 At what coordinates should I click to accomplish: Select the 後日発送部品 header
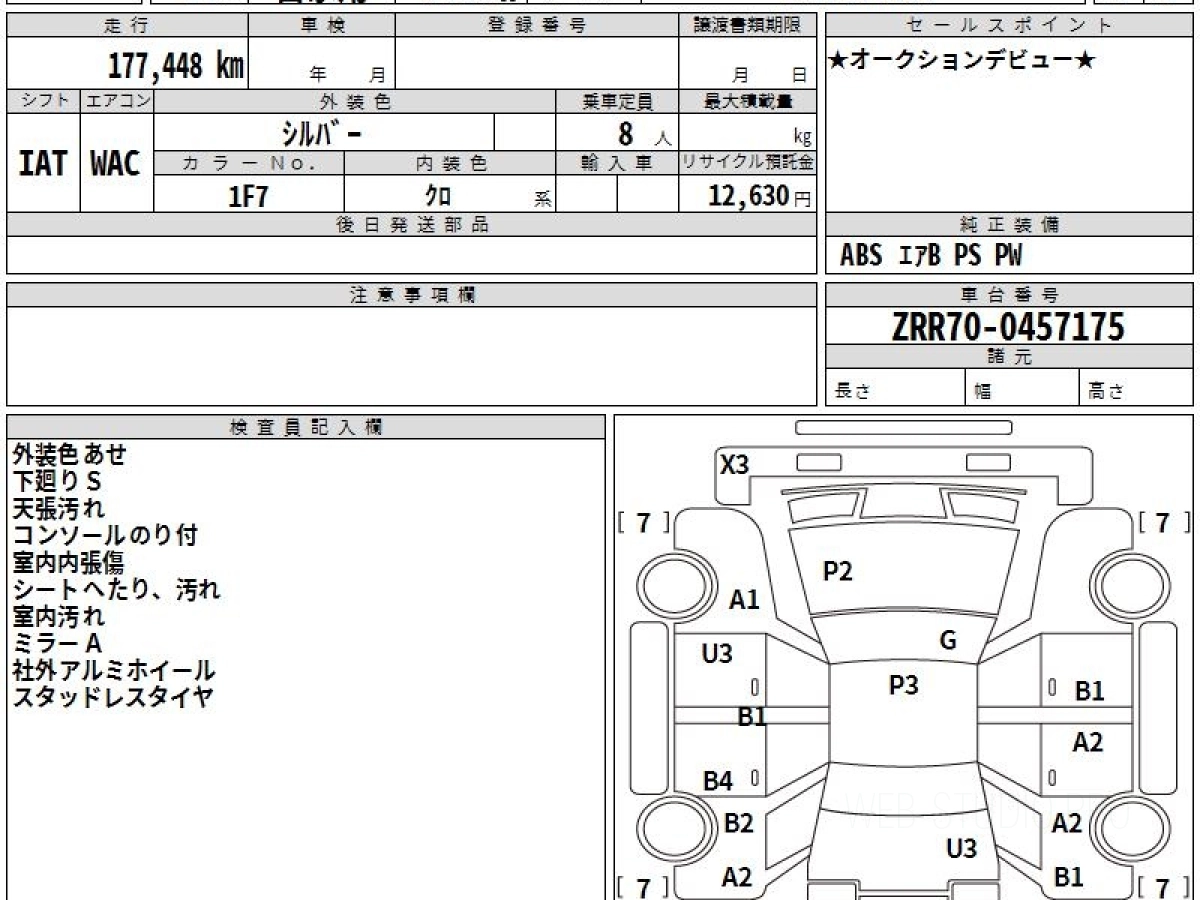click(411, 225)
